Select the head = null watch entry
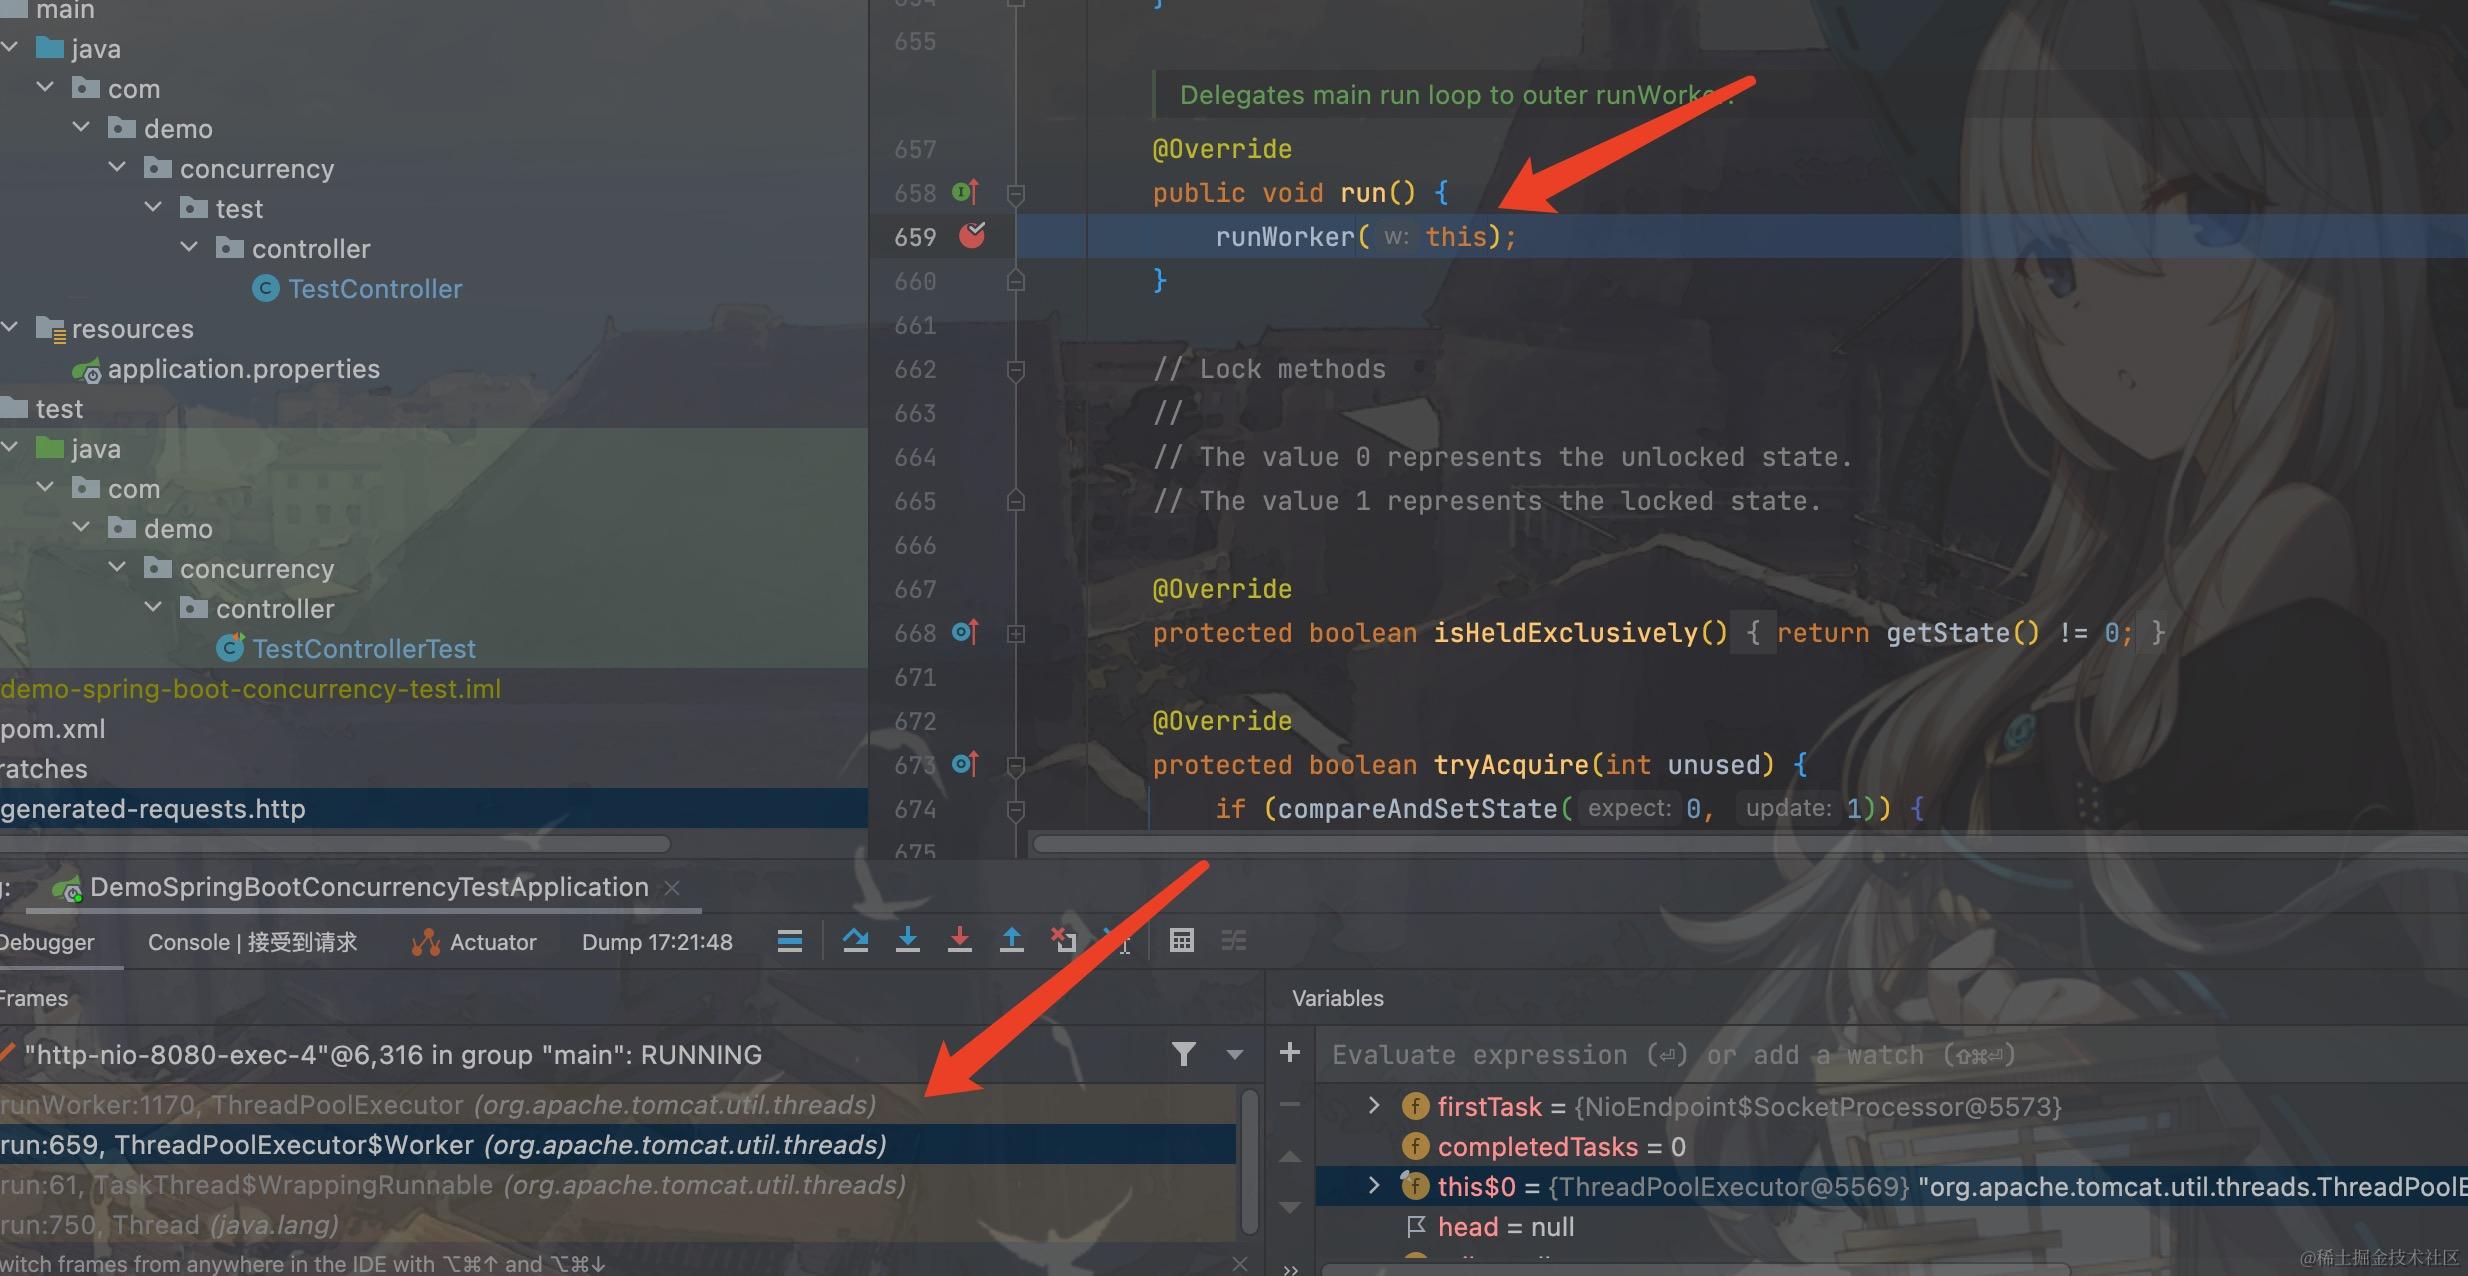This screenshot has width=2468, height=1276. (x=1490, y=1227)
